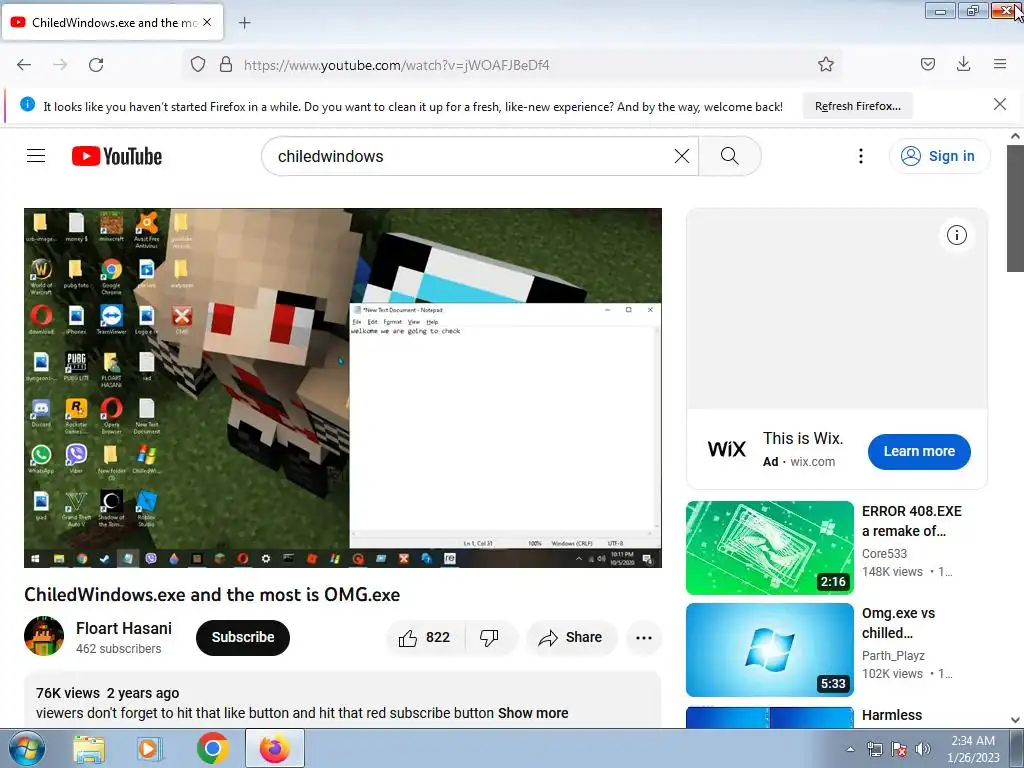Click the Refresh Firefox... button
This screenshot has width=1024, height=768.
[x=857, y=106]
